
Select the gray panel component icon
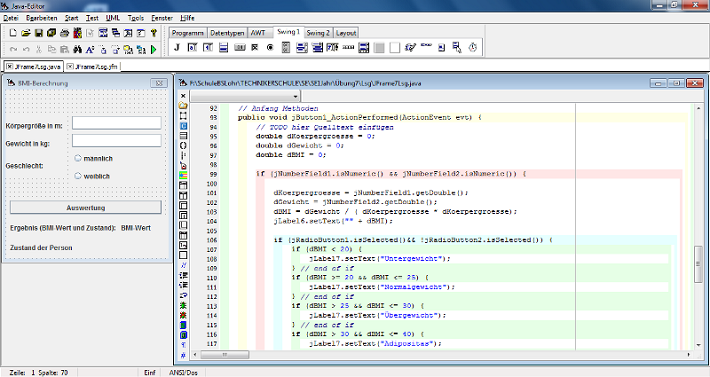pos(379,48)
